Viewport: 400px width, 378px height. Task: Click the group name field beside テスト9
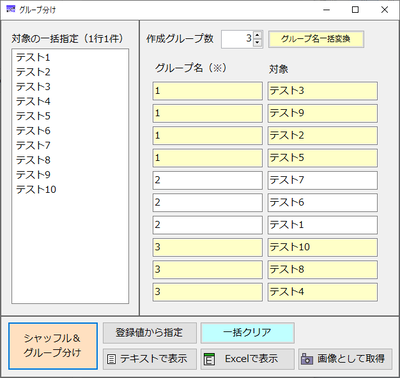(x=208, y=113)
